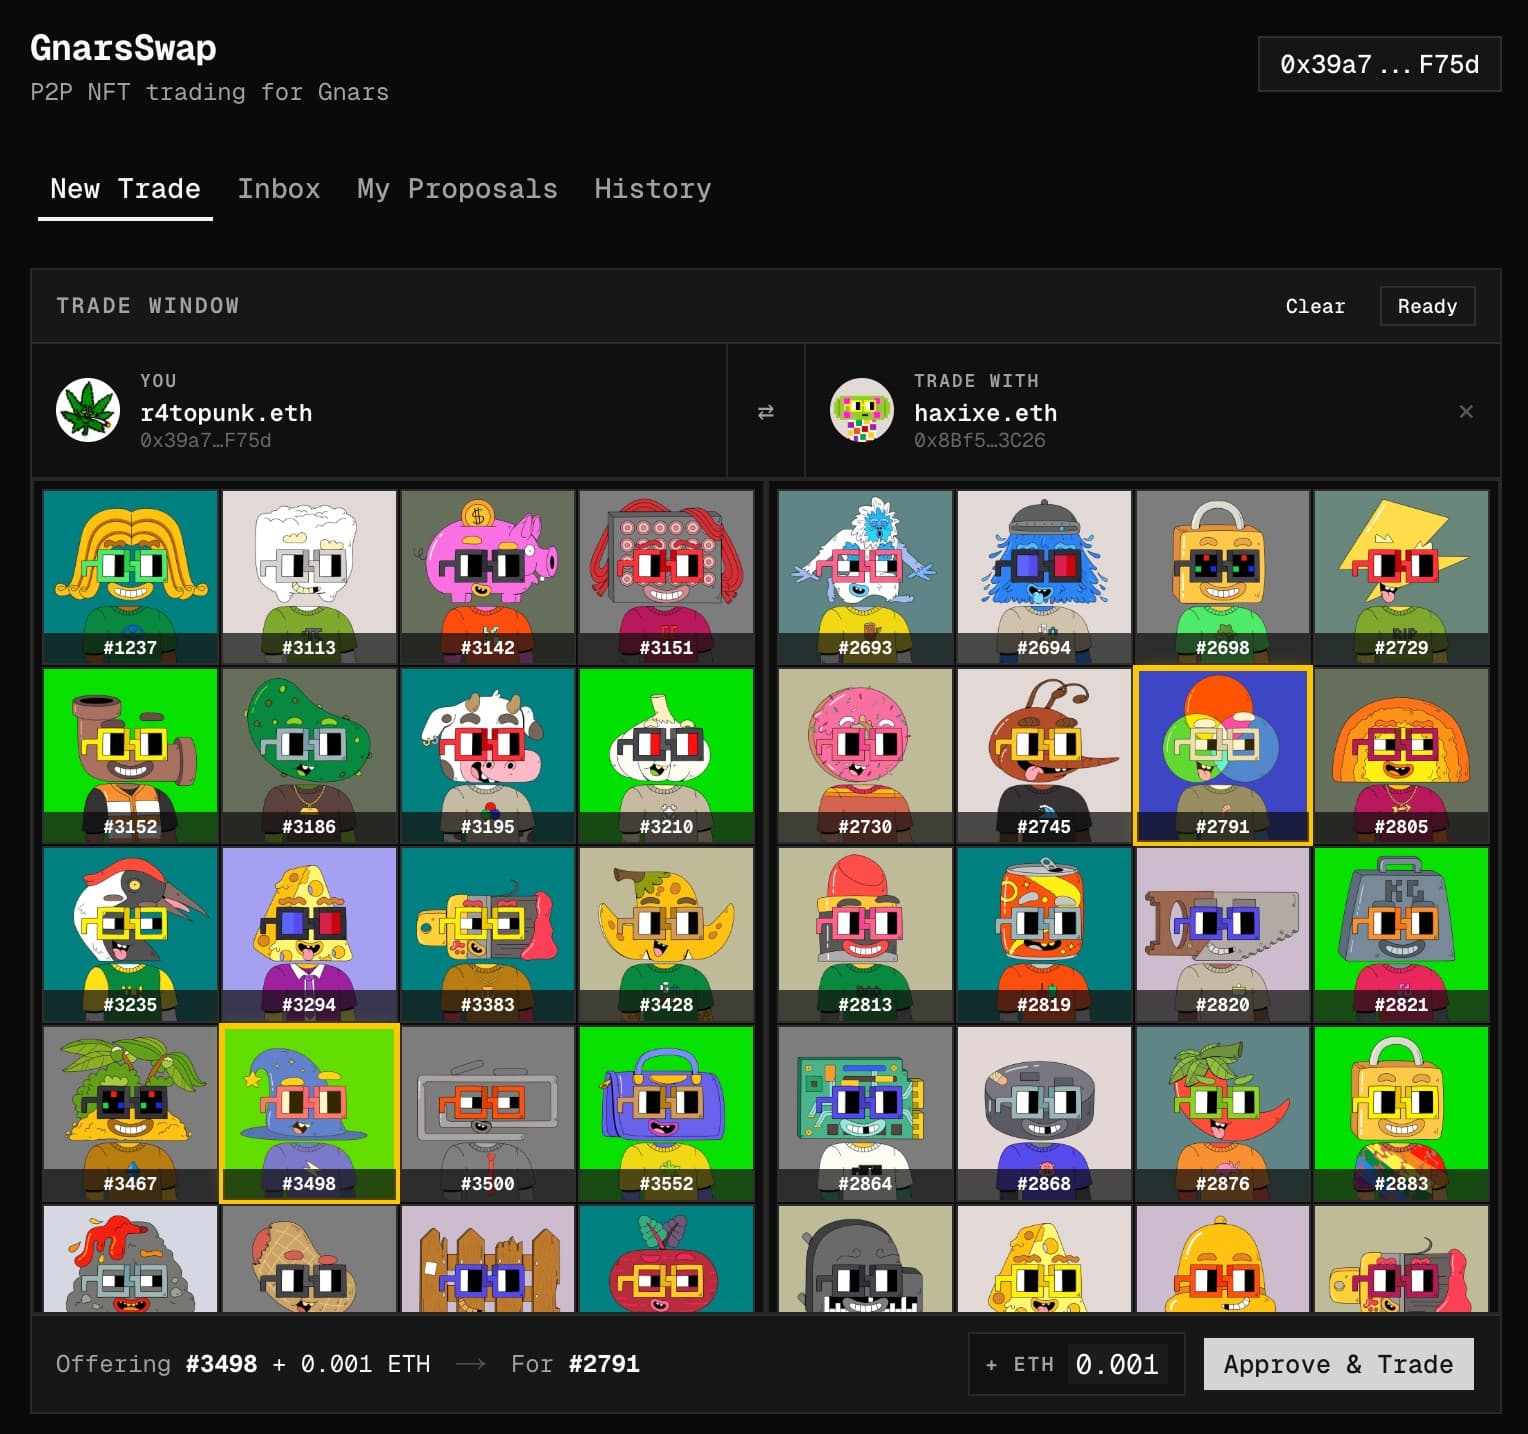
Task: Click the Clear button in Trade Window
Action: click(1315, 306)
